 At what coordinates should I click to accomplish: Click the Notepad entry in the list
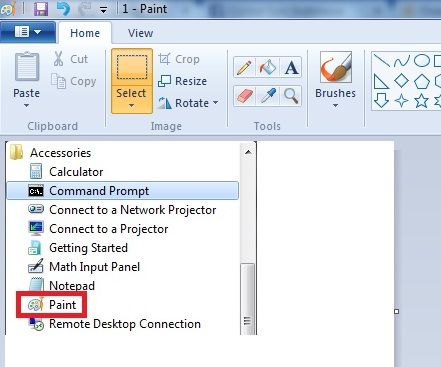(62, 285)
